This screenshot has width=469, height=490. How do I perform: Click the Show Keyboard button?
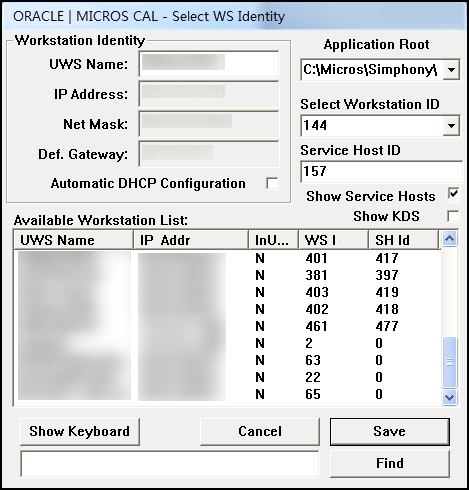pyautogui.click(x=80, y=432)
